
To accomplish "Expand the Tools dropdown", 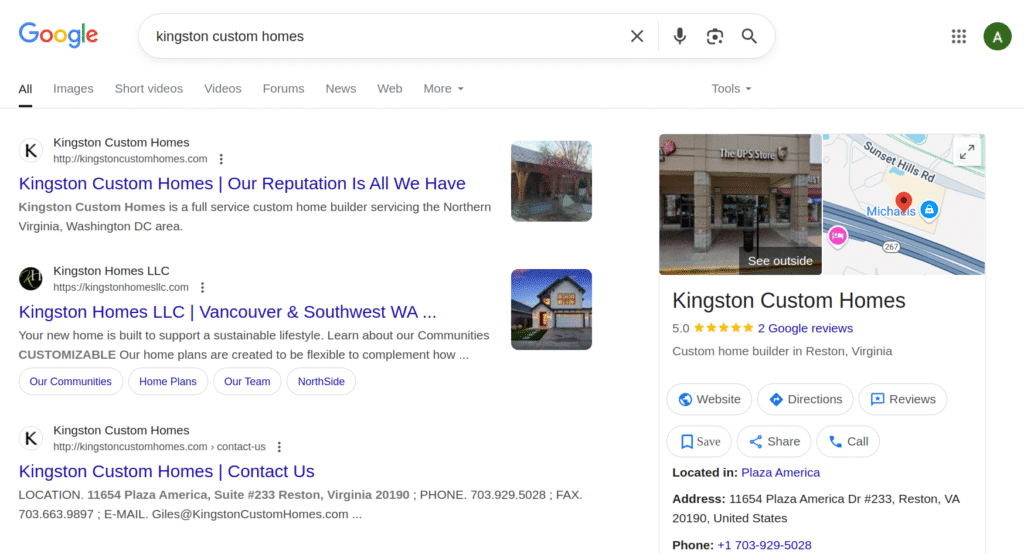I will coord(731,89).
